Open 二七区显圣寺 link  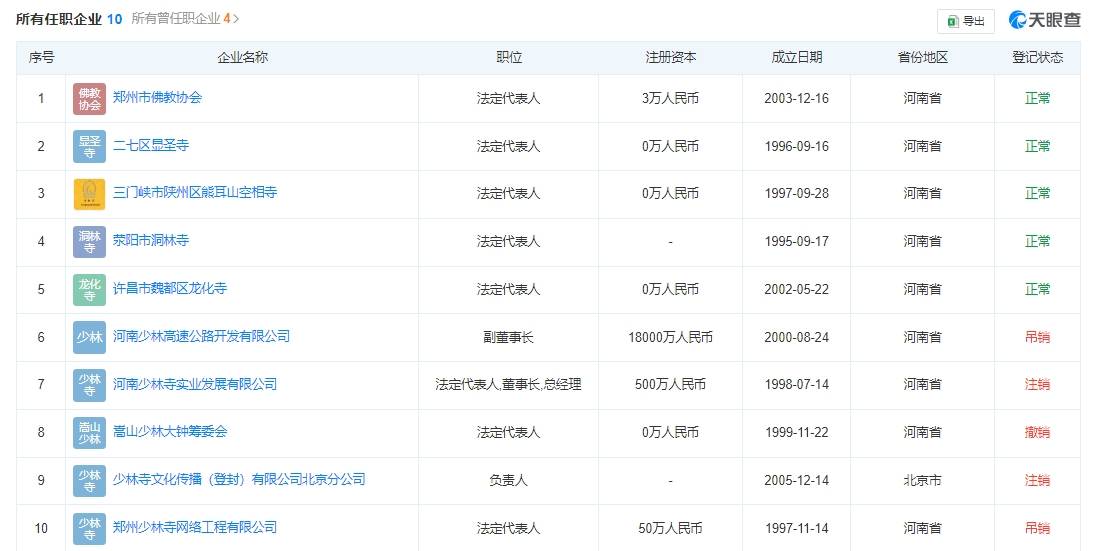tap(150, 146)
